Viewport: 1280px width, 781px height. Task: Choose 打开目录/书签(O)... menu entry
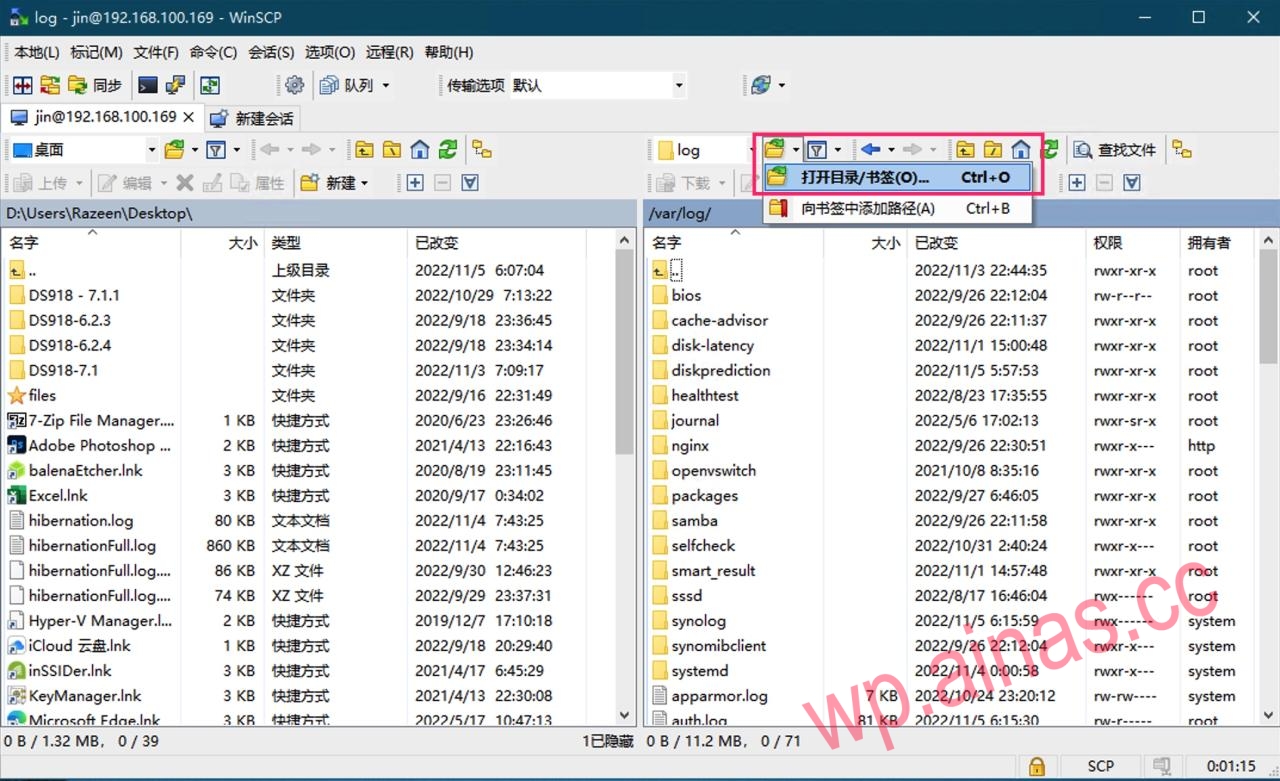pos(897,178)
